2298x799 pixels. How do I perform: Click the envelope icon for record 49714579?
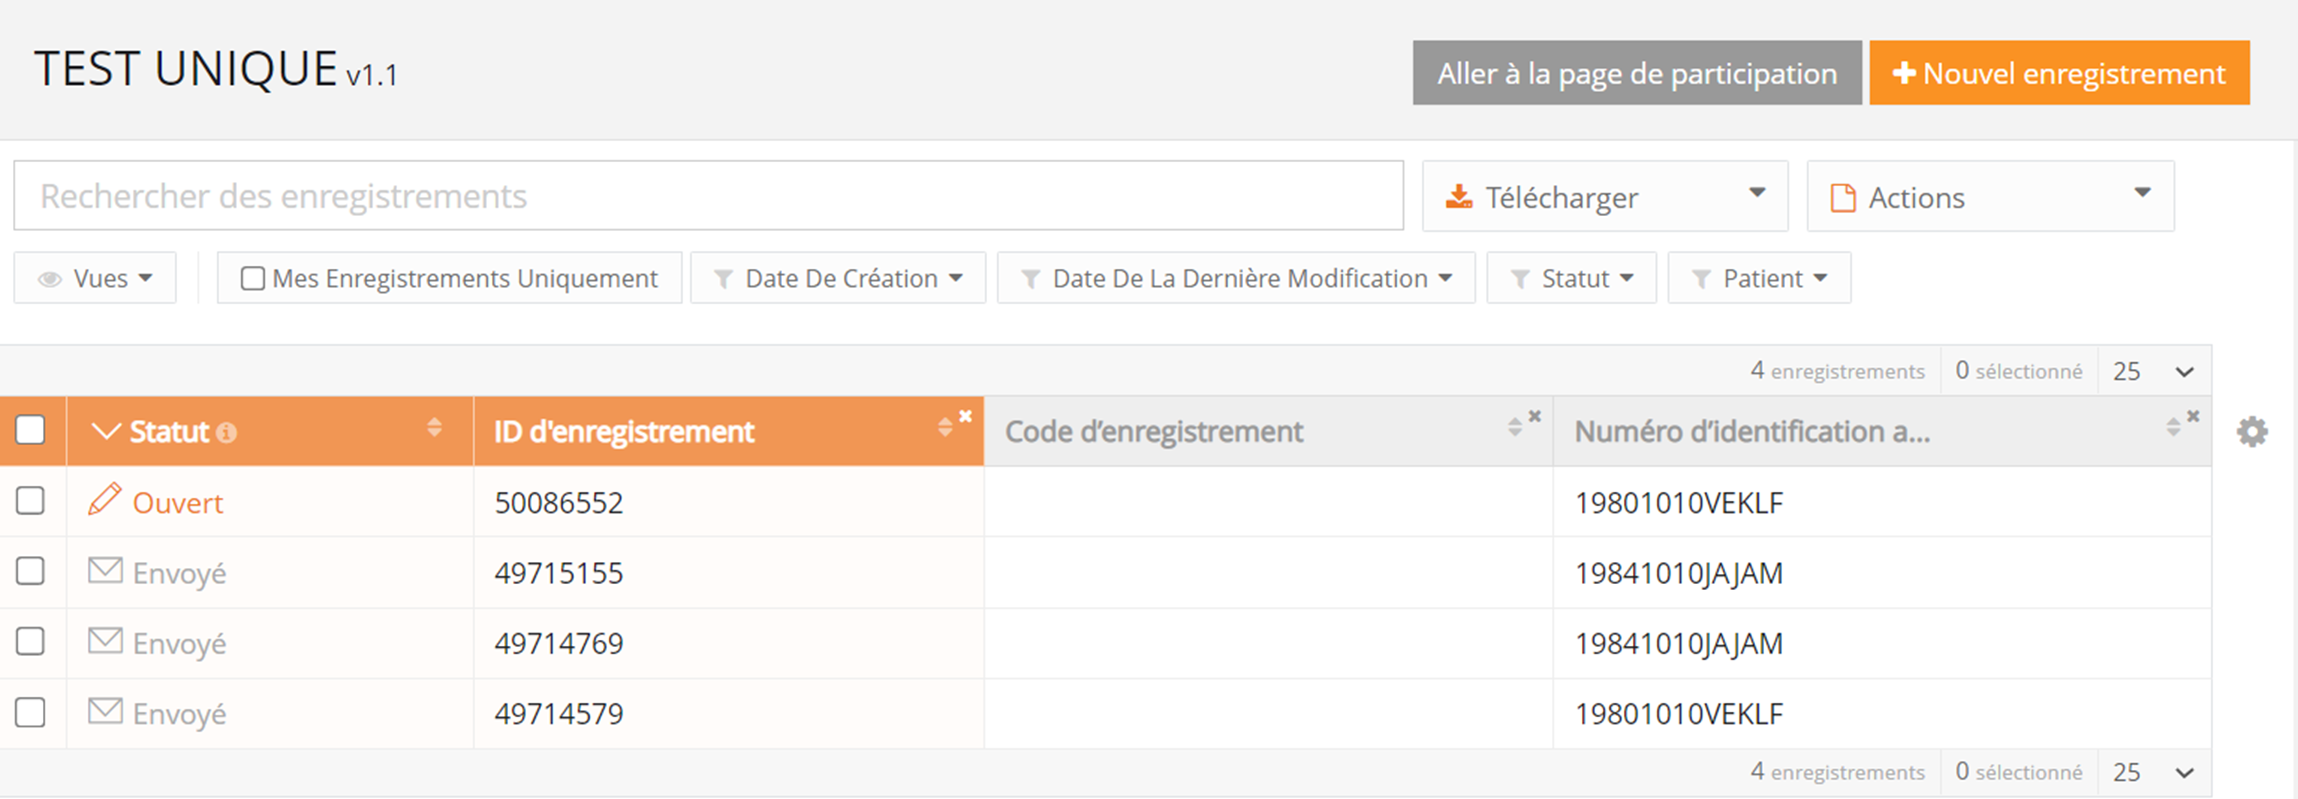(105, 711)
